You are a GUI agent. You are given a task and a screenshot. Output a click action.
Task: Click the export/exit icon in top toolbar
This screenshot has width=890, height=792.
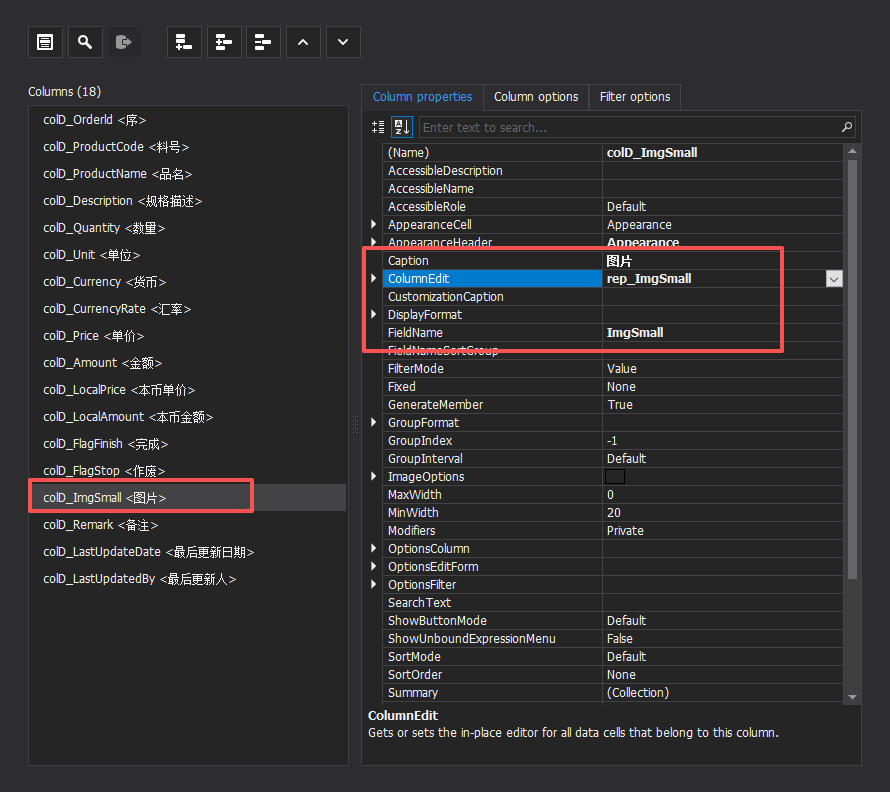click(x=123, y=41)
